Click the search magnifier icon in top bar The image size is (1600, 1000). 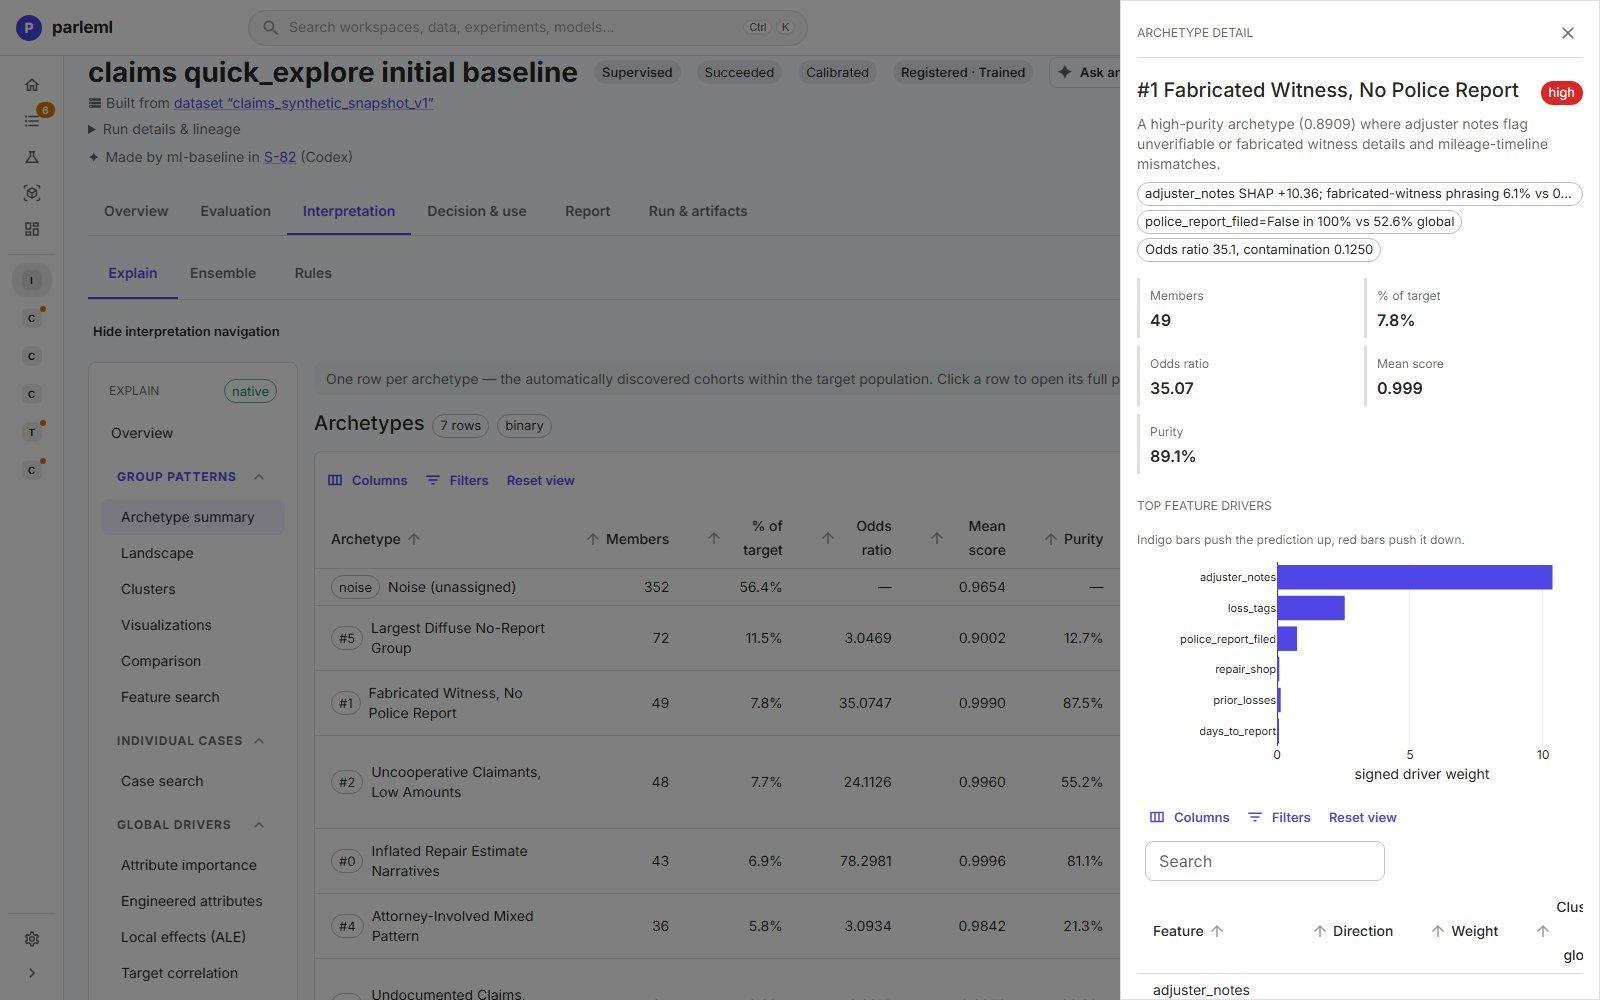pos(270,27)
